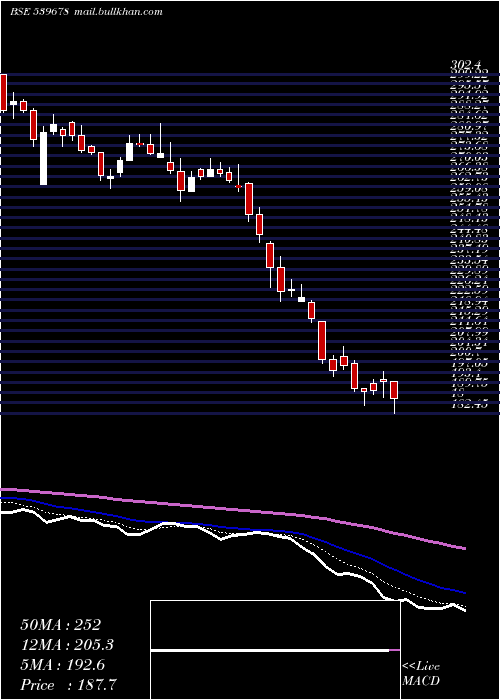Click the blue 12MA moving average line
This screenshot has width=500, height=700.
(232, 529)
